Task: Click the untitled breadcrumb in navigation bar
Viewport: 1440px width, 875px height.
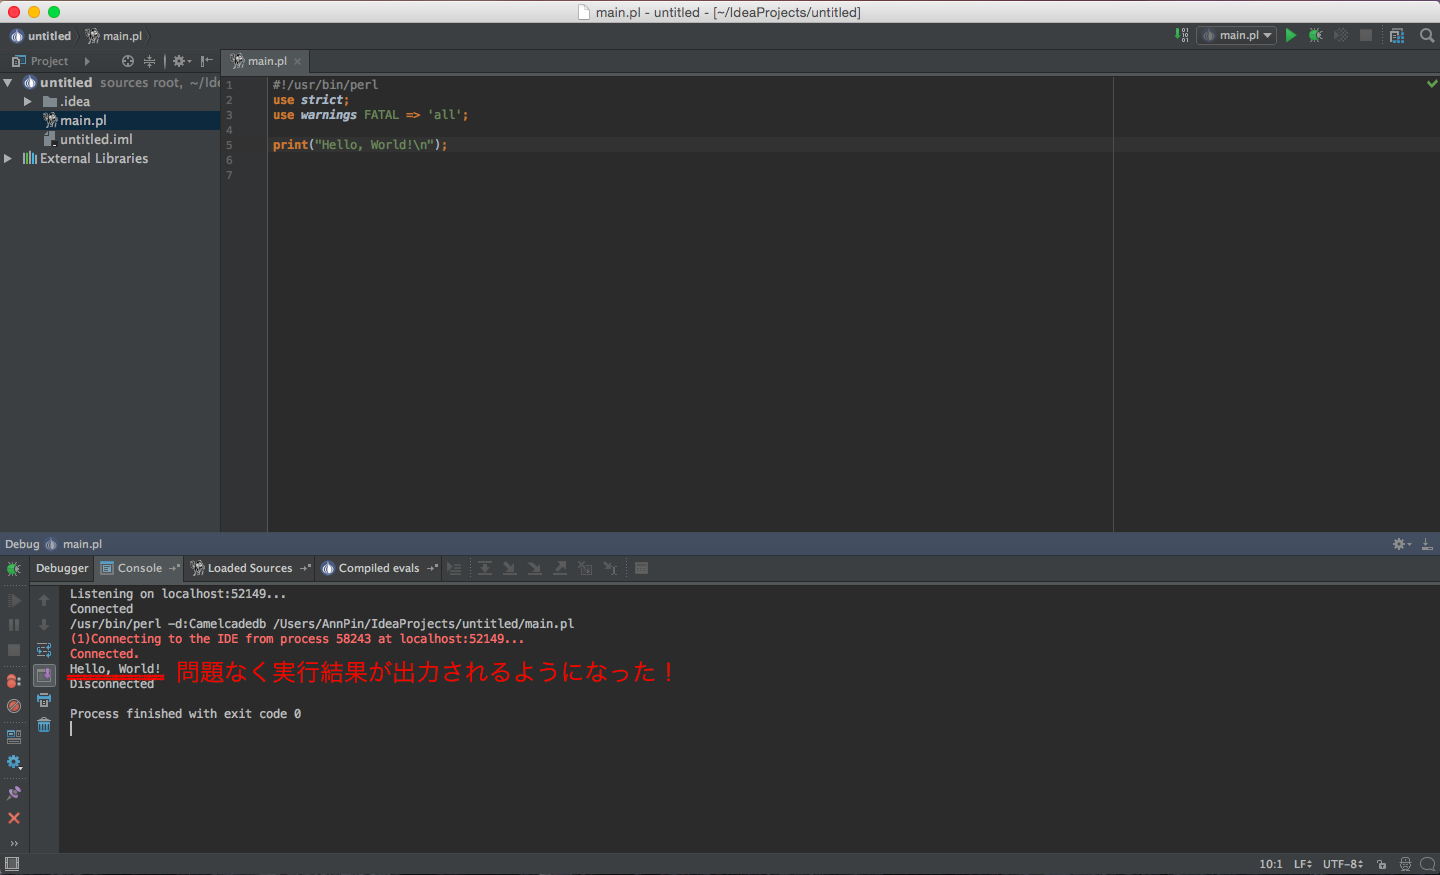Action: (49, 36)
